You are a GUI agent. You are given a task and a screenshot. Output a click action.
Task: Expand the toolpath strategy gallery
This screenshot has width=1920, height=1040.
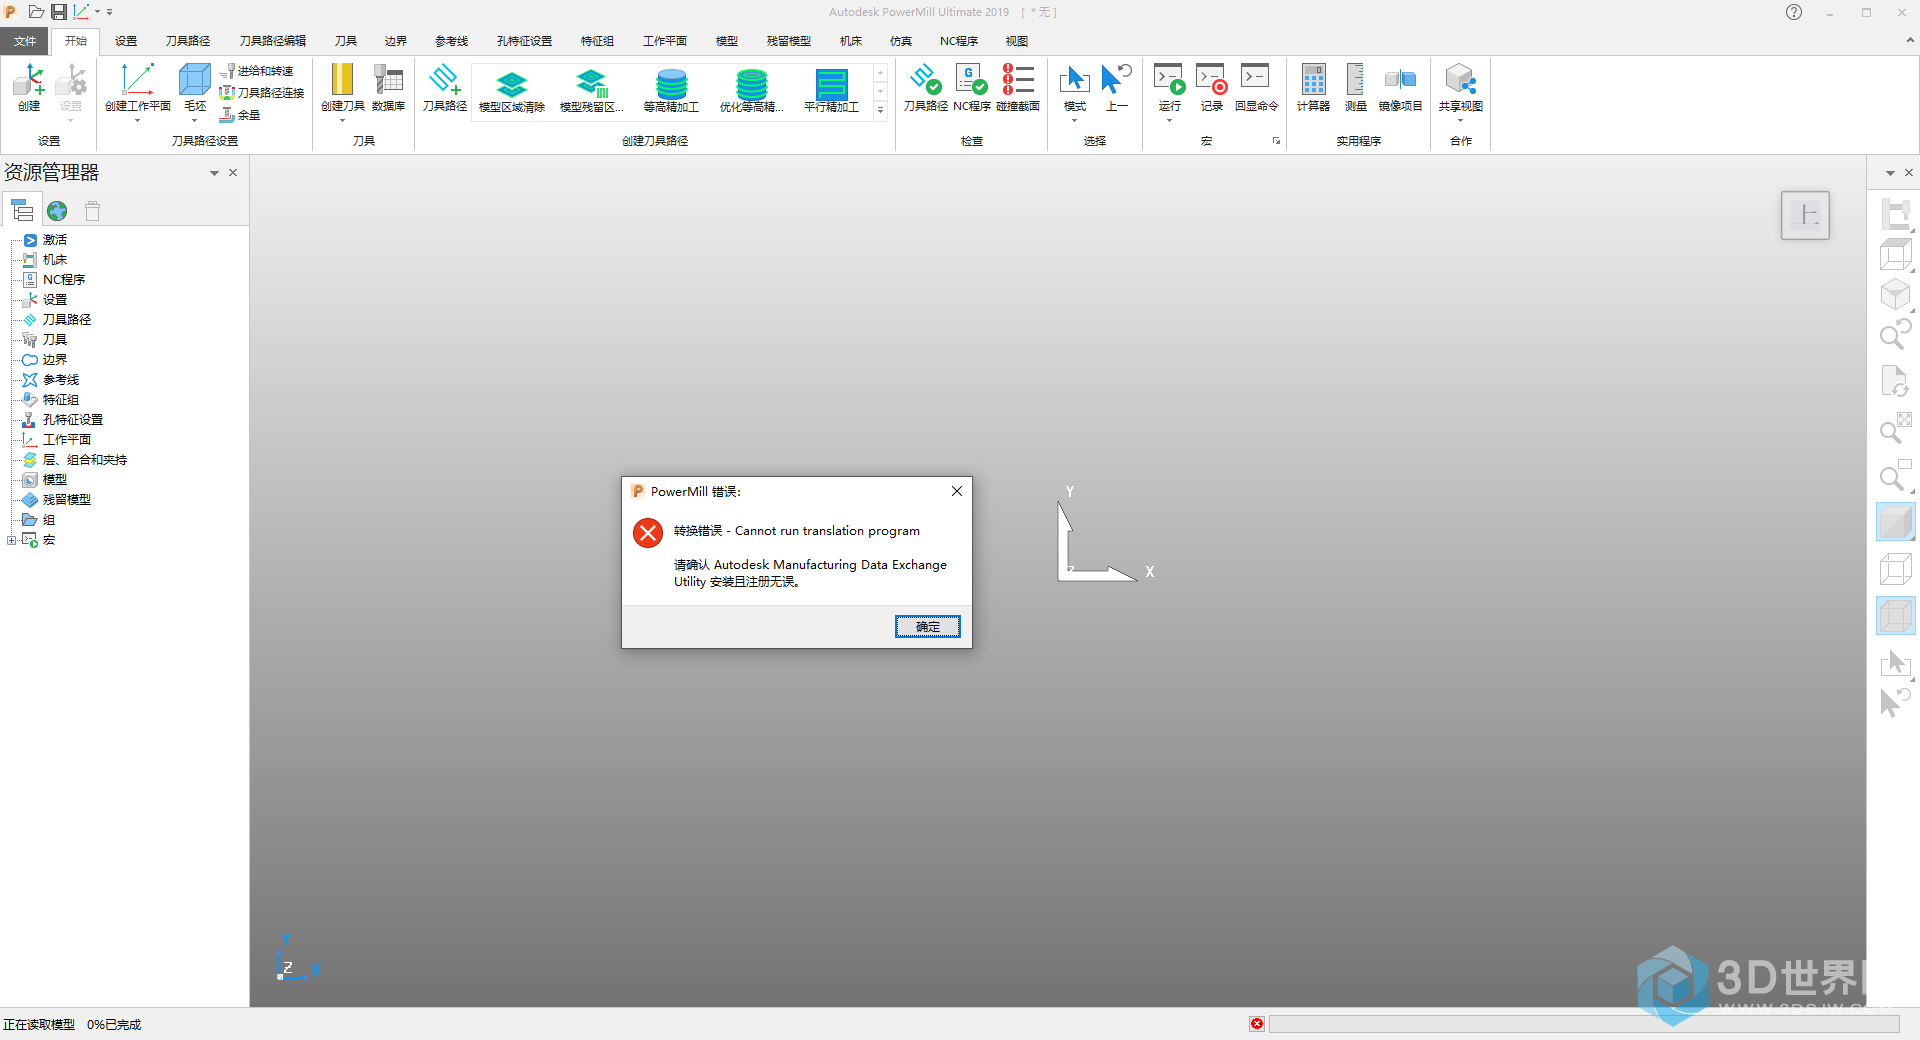(880, 110)
